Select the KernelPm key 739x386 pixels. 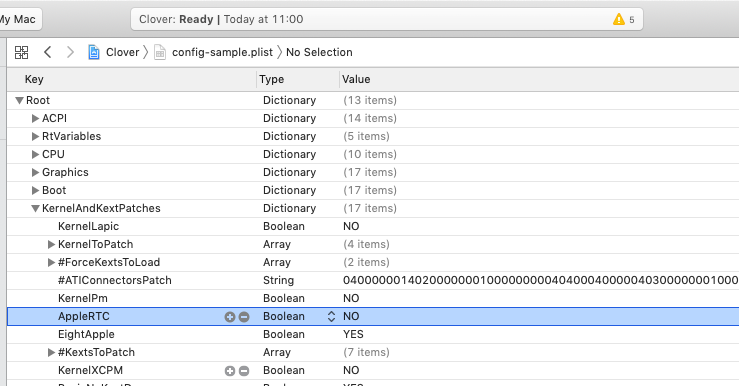click(82, 298)
